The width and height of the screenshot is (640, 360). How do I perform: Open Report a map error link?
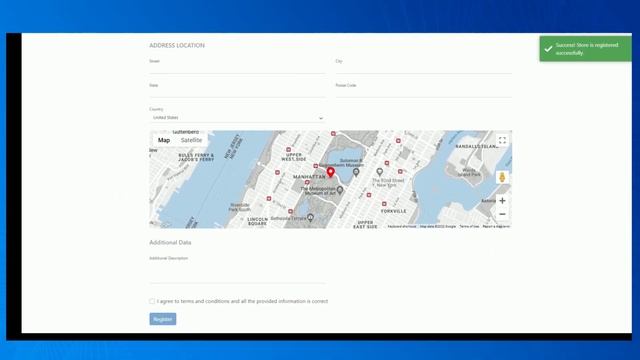tap(496, 226)
